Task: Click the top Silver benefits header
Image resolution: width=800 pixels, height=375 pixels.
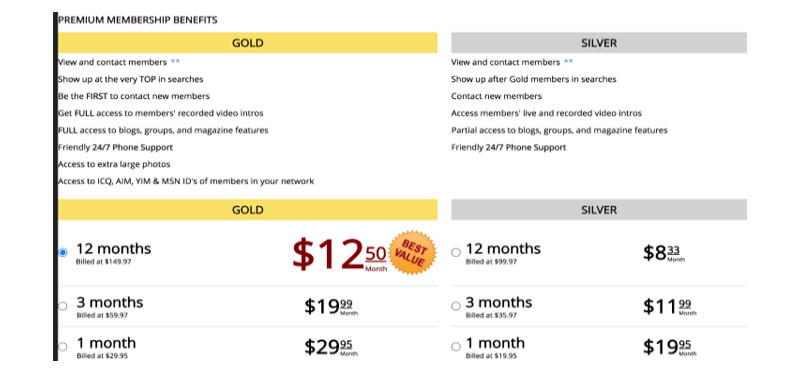Action: (599, 43)
